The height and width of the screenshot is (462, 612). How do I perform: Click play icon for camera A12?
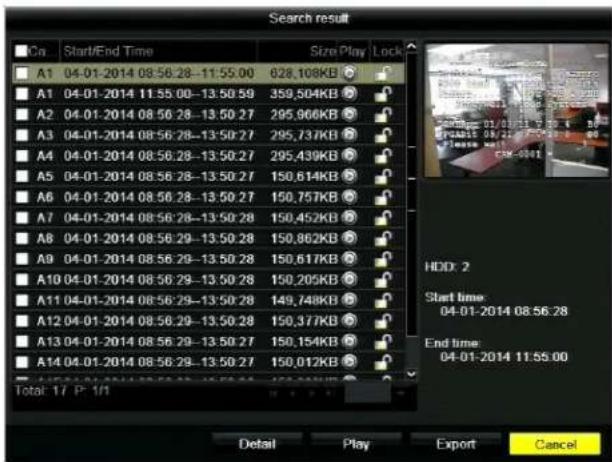pos(349,321)
